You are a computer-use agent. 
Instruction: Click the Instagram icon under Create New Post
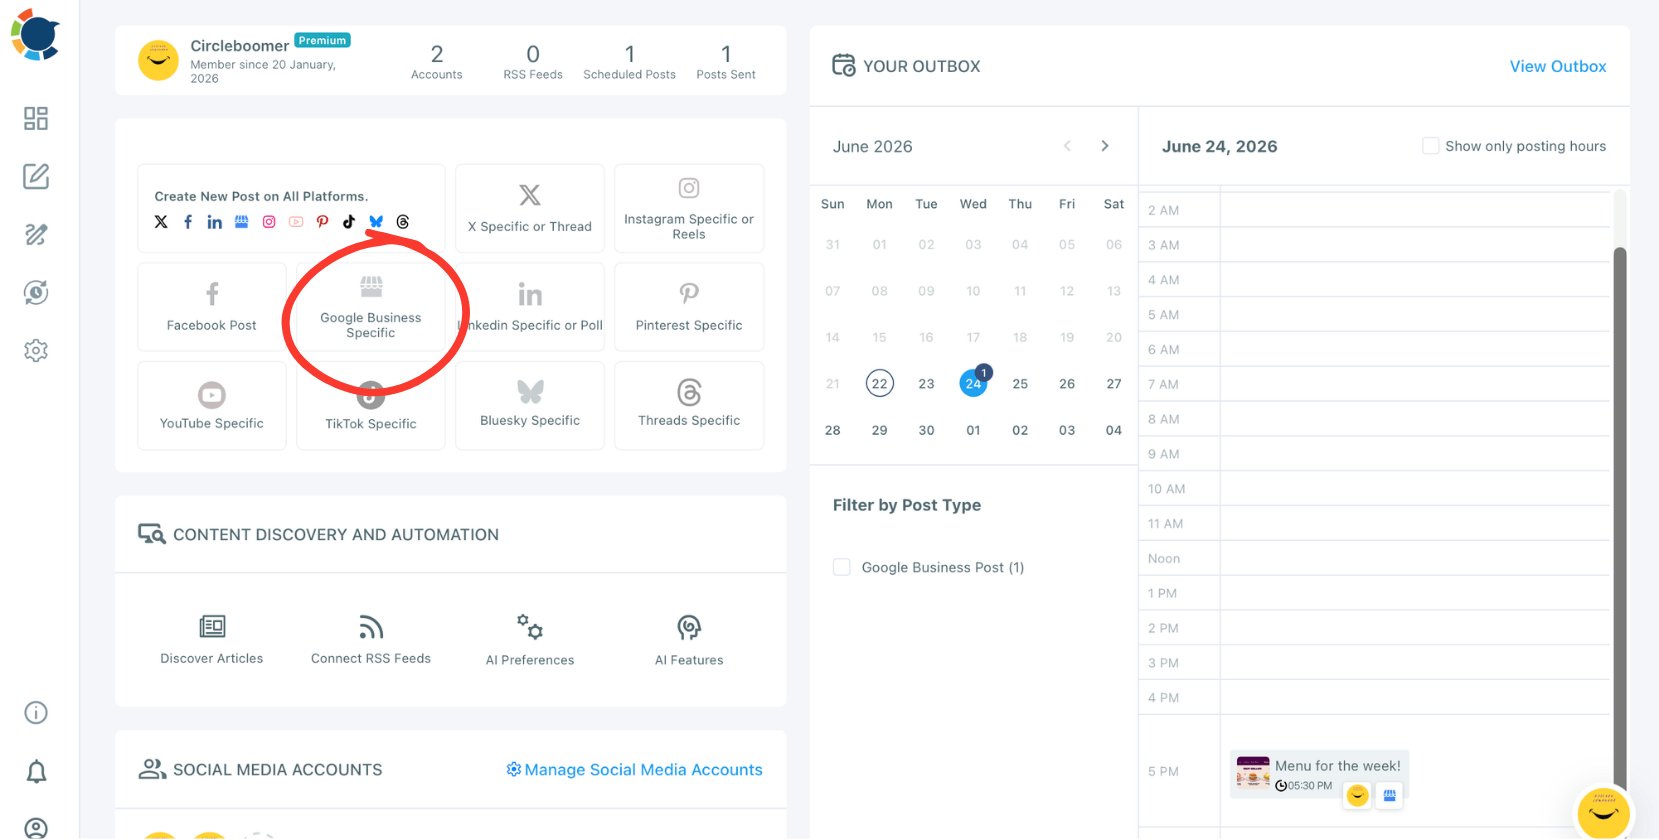click(269, 222)
